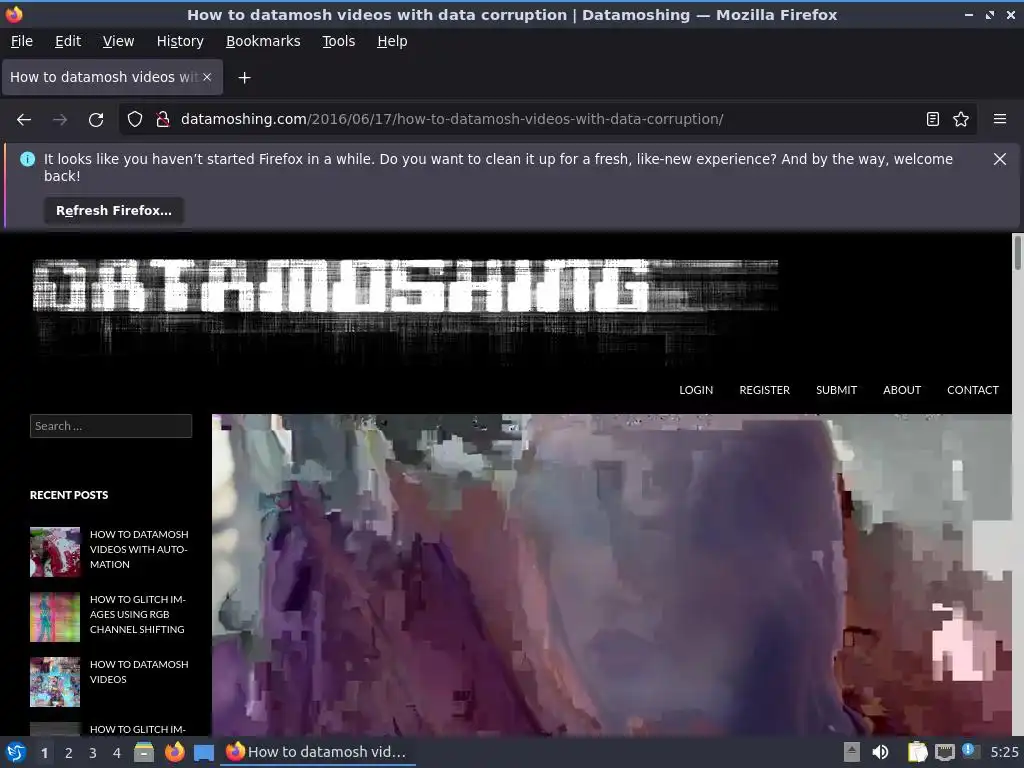
Task: Open removable media eject tray icon
Action: [x=852, y=752]
